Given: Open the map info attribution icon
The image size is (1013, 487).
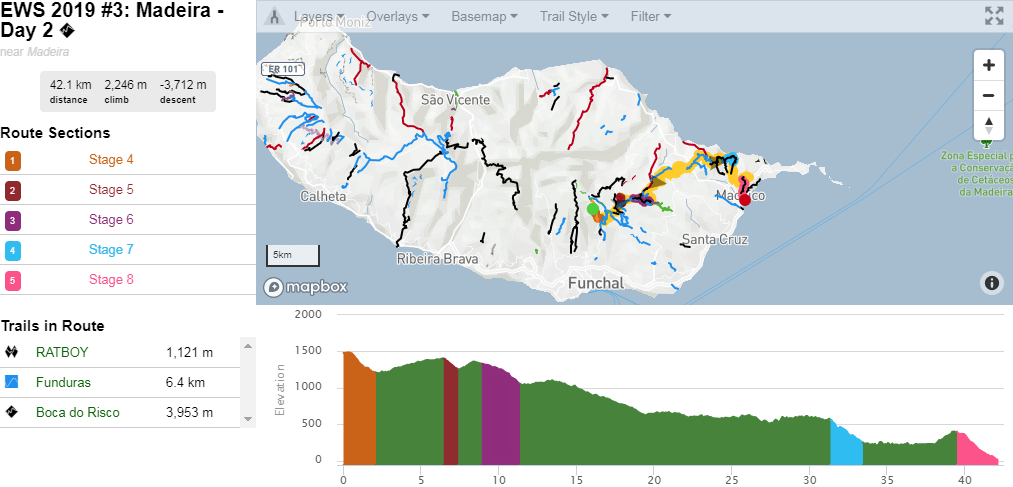Looking at the screenshot, I should (x=991, y=283).
